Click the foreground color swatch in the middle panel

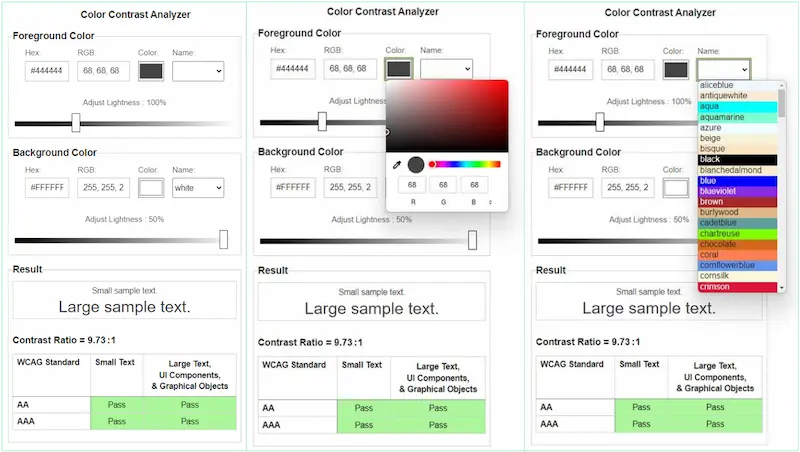[x=398, y=69]
